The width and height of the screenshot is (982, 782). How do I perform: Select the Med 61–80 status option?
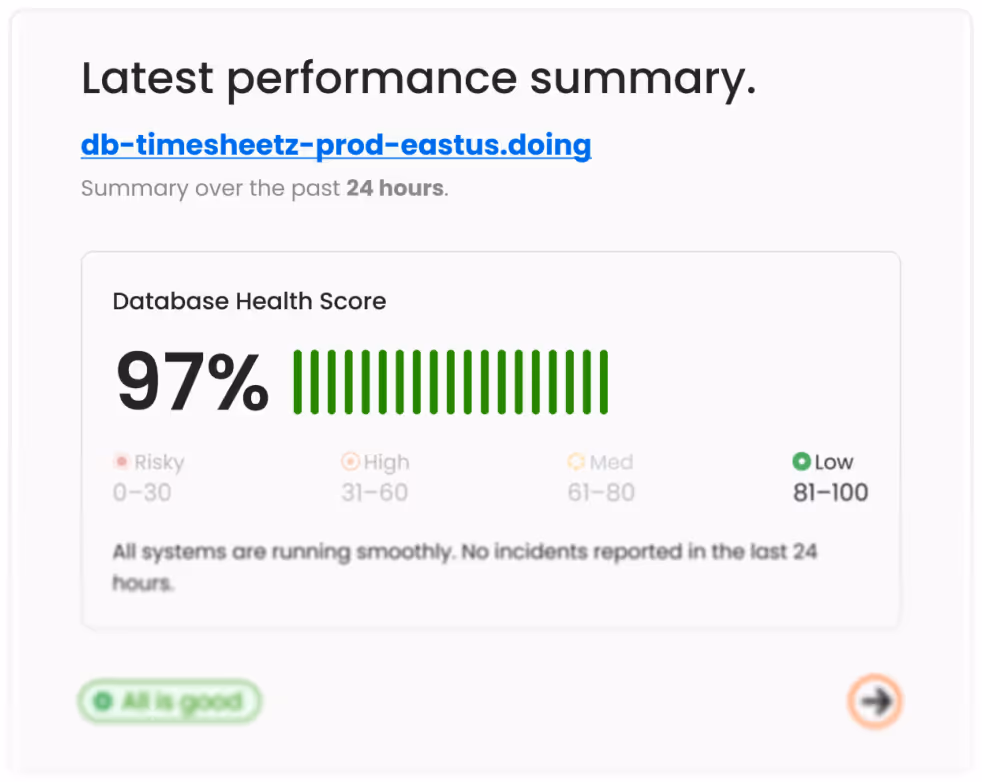pos(601,477)
